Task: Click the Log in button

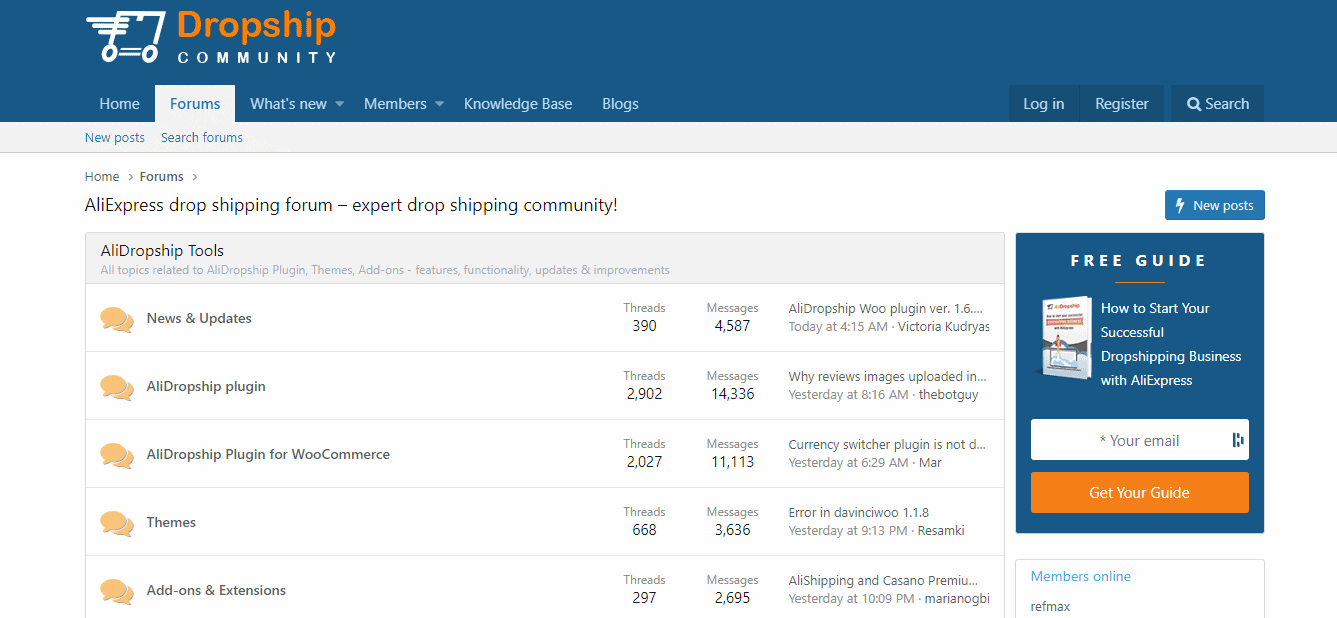Action: tap(1044, 104)
